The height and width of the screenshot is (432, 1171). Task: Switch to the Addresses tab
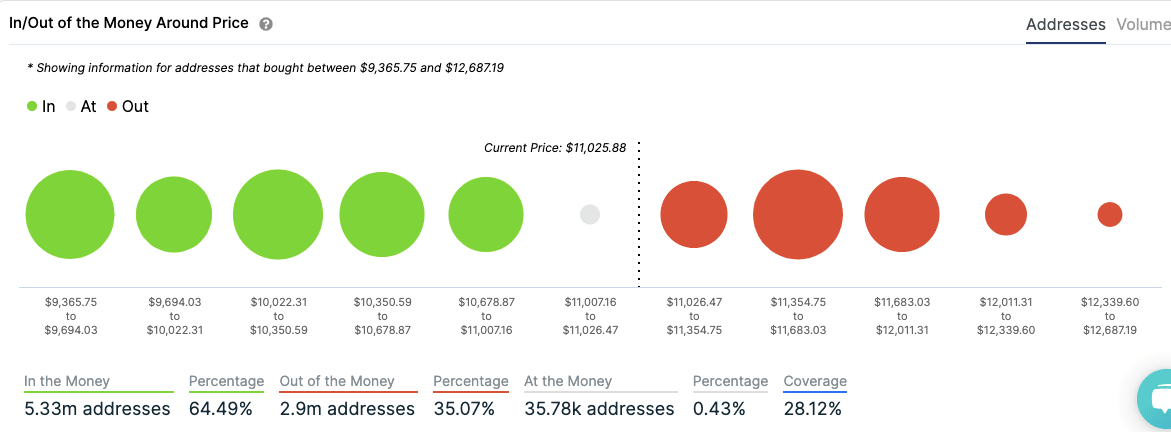(x=1065, y=25)
